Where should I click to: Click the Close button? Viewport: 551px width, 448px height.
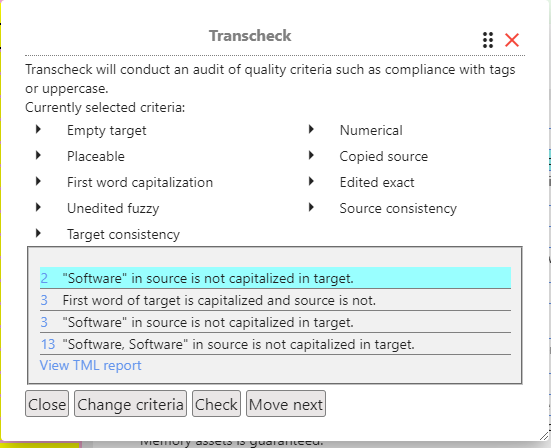(x=47, y=404)
